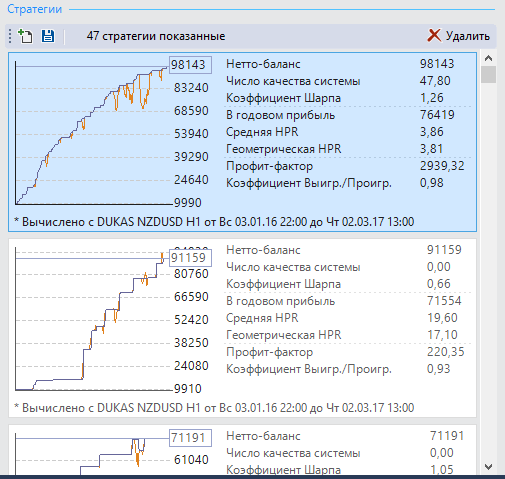Click Профит-фактор value 220,35
505x479 pixels.
pos(446,352)
